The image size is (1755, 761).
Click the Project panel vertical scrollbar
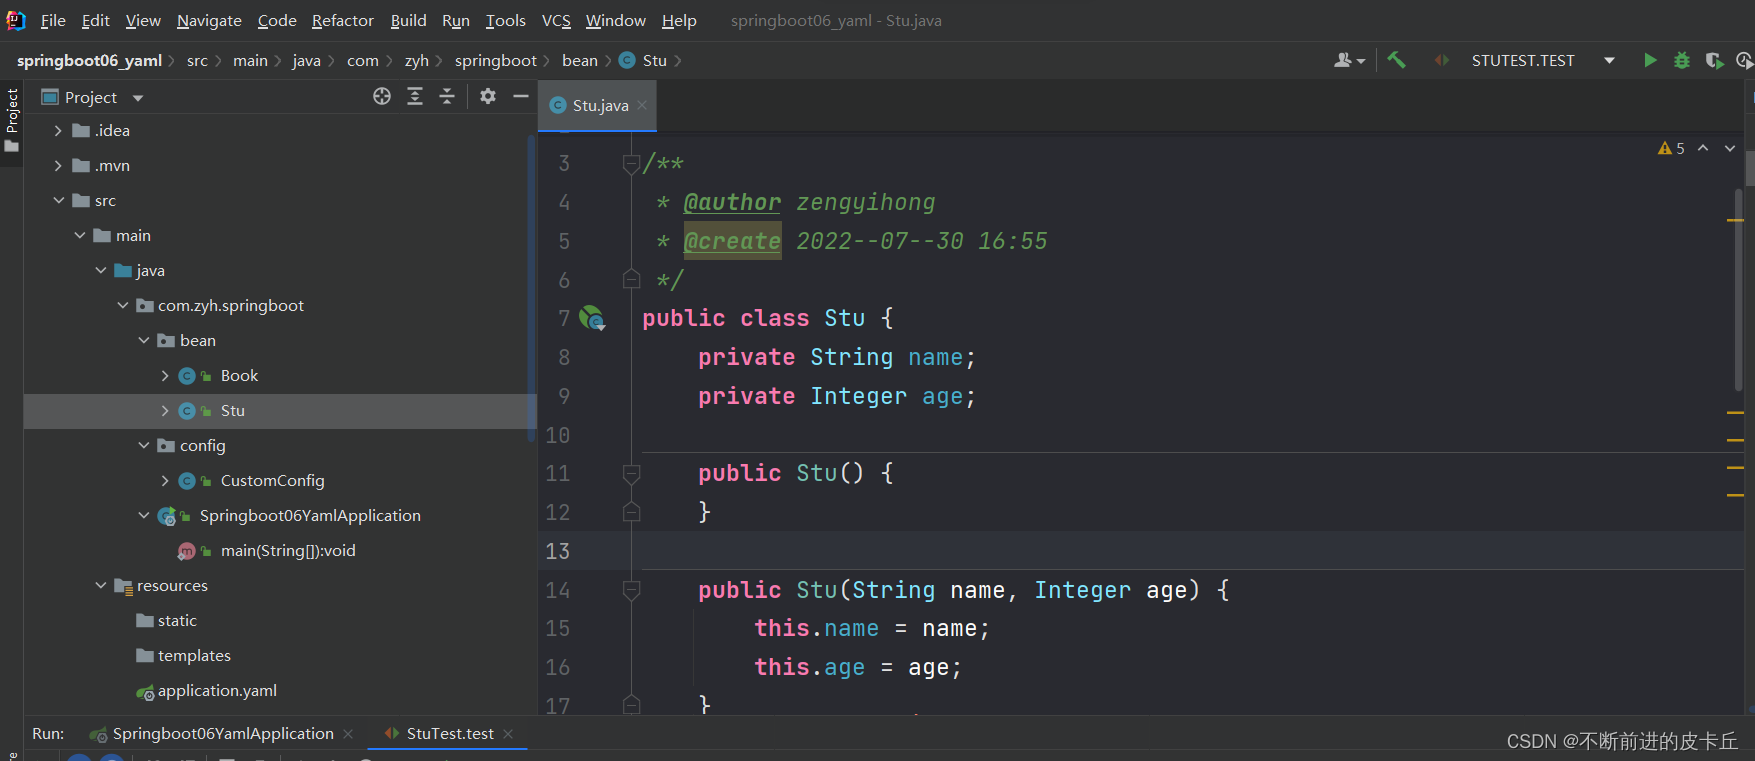[x=531, y=288]
